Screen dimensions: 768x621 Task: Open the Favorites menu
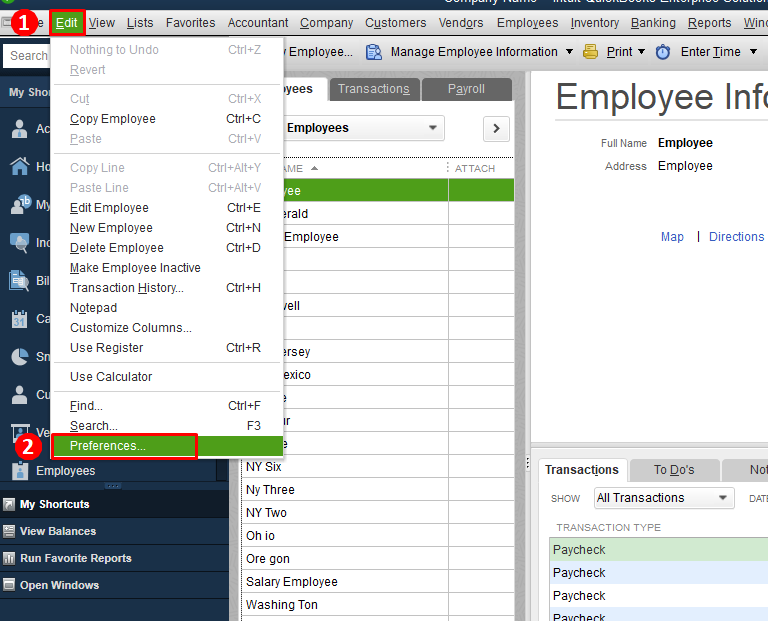point(191,23)
